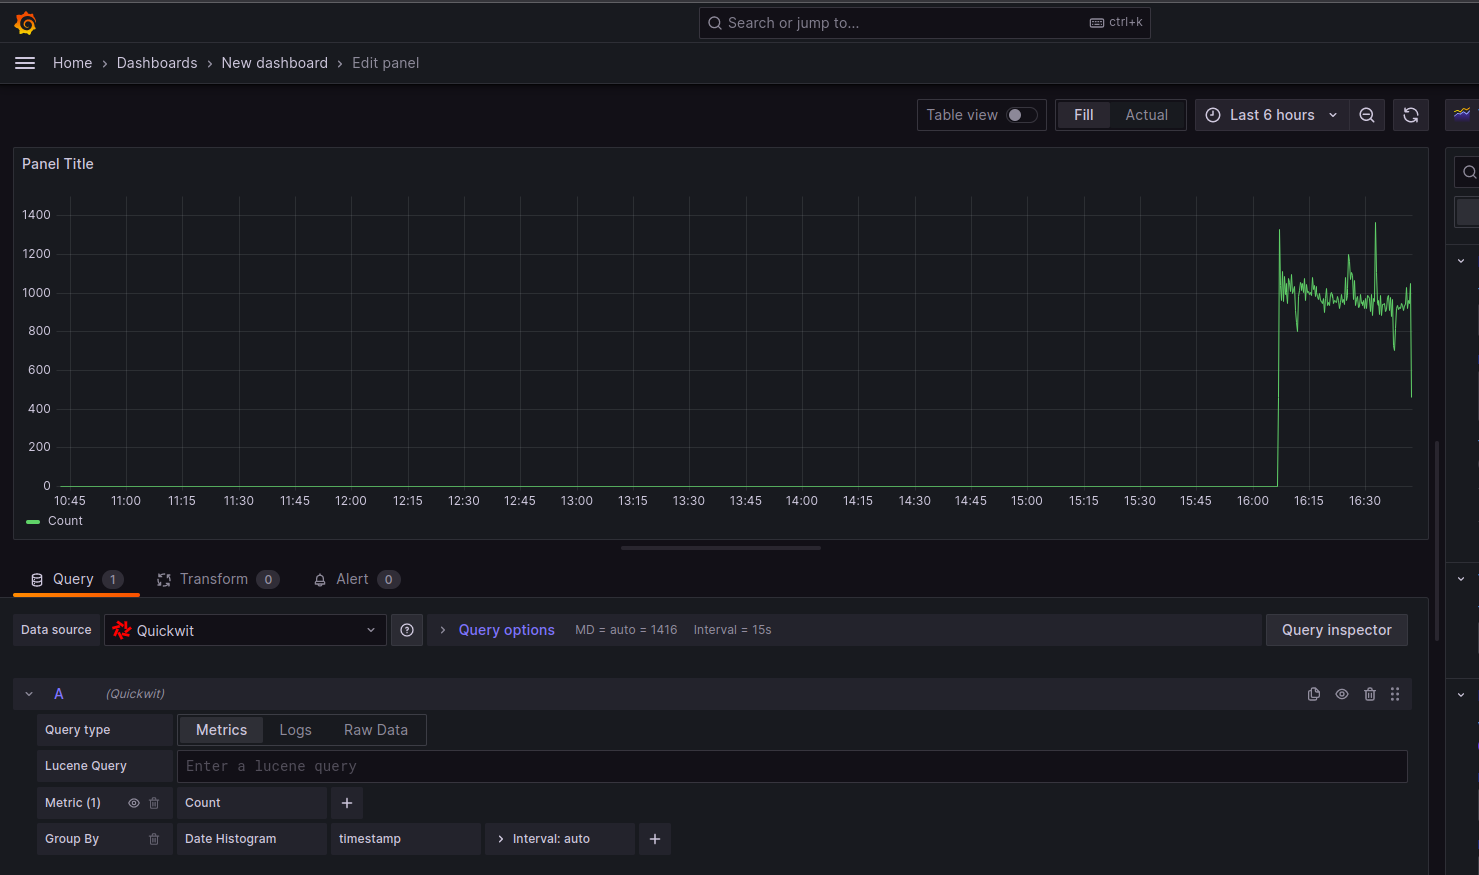The height and width of the screenshot is (875, 1479).
Task: Switch to the Query tab
Action: coord(76,579)
